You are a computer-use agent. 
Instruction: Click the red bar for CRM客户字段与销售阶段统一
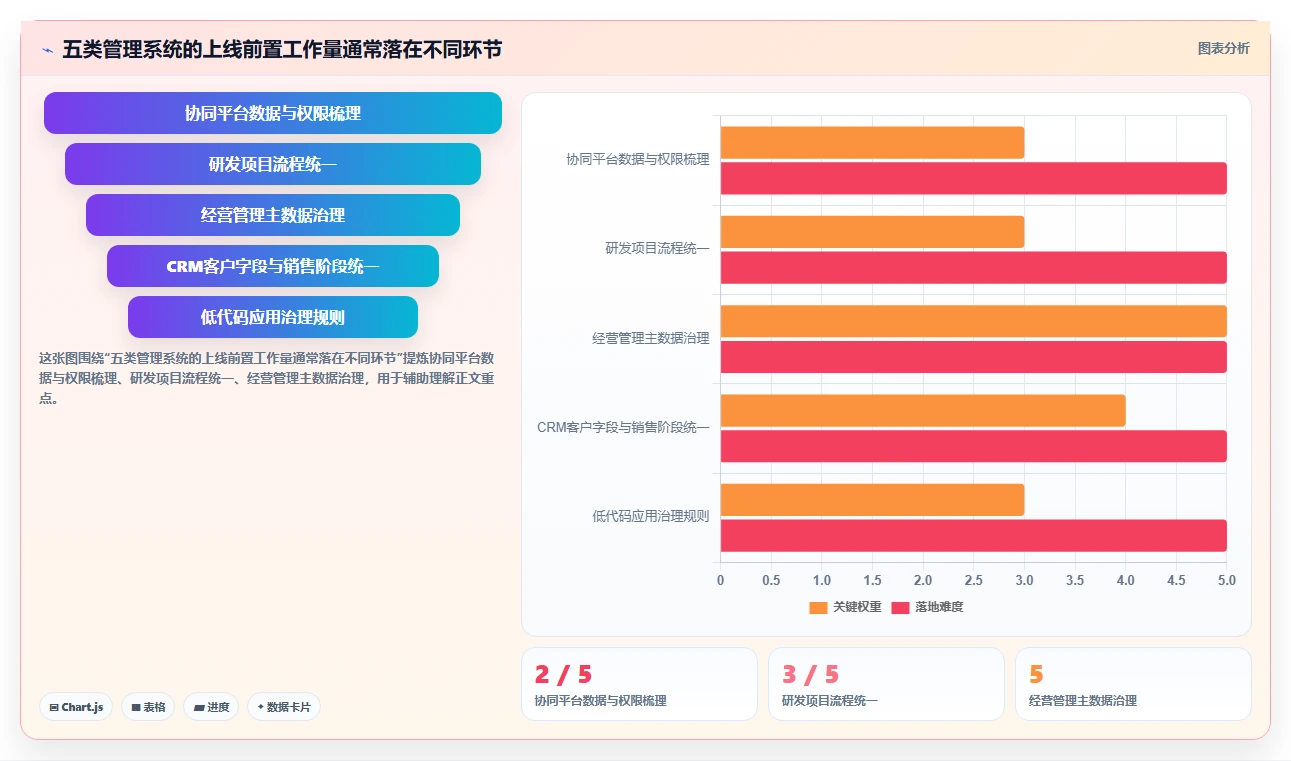(x=973, y=446)
